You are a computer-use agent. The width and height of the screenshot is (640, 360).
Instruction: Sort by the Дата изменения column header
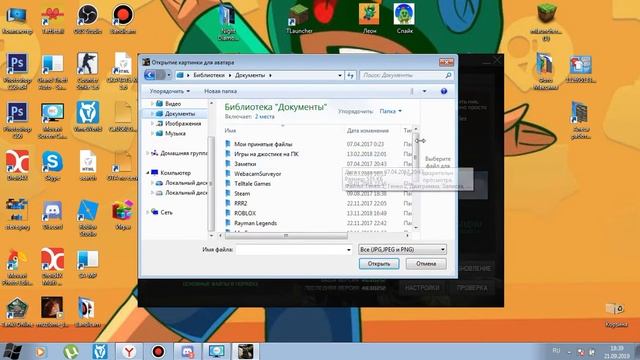[367, 131]
